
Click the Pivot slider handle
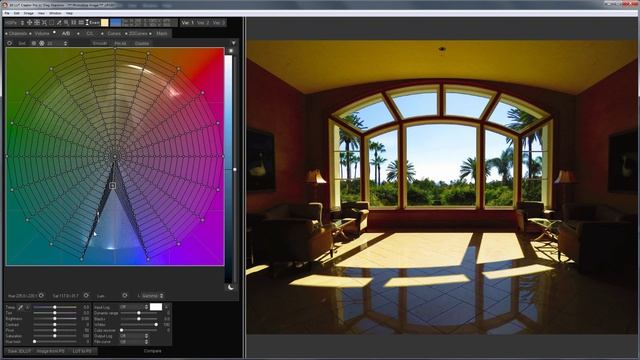point(55,330)
